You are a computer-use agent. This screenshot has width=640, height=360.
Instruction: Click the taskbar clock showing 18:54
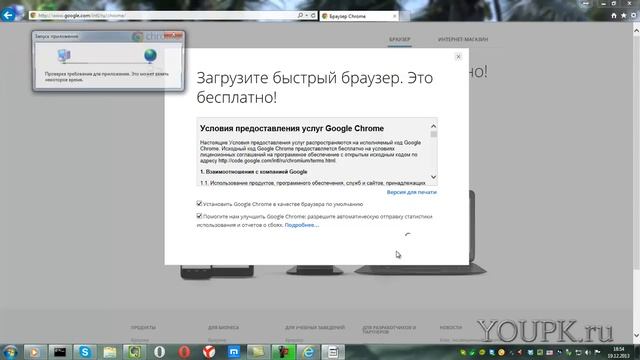click(x=618, y=352)
